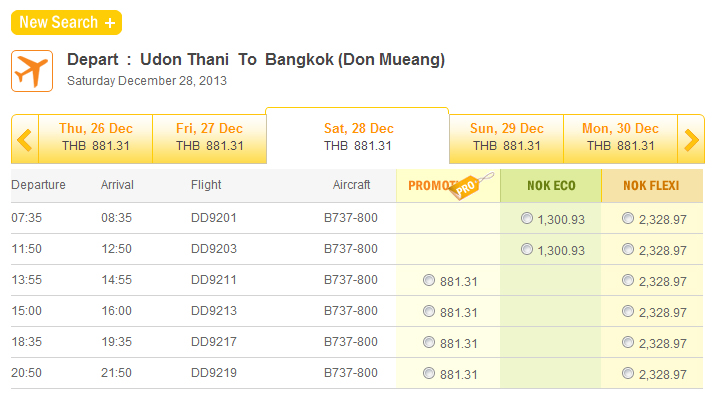Select Nok Eco fare for flight DD9203
Screen dimensions: 721x404
pyautogui.click(x=527, y=249)
